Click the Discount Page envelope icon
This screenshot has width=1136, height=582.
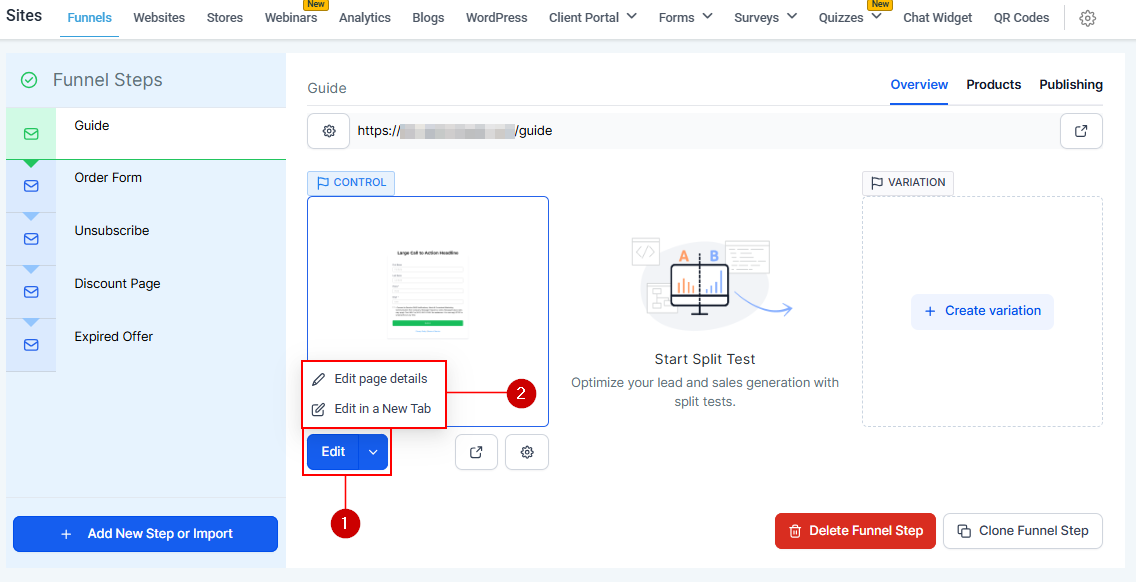[x=31, y=292]
